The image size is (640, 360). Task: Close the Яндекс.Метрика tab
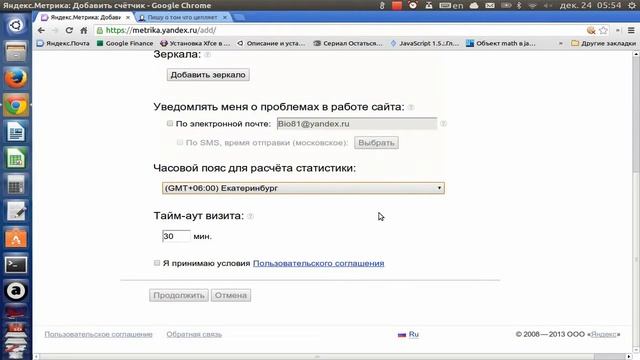click(128, 18)
